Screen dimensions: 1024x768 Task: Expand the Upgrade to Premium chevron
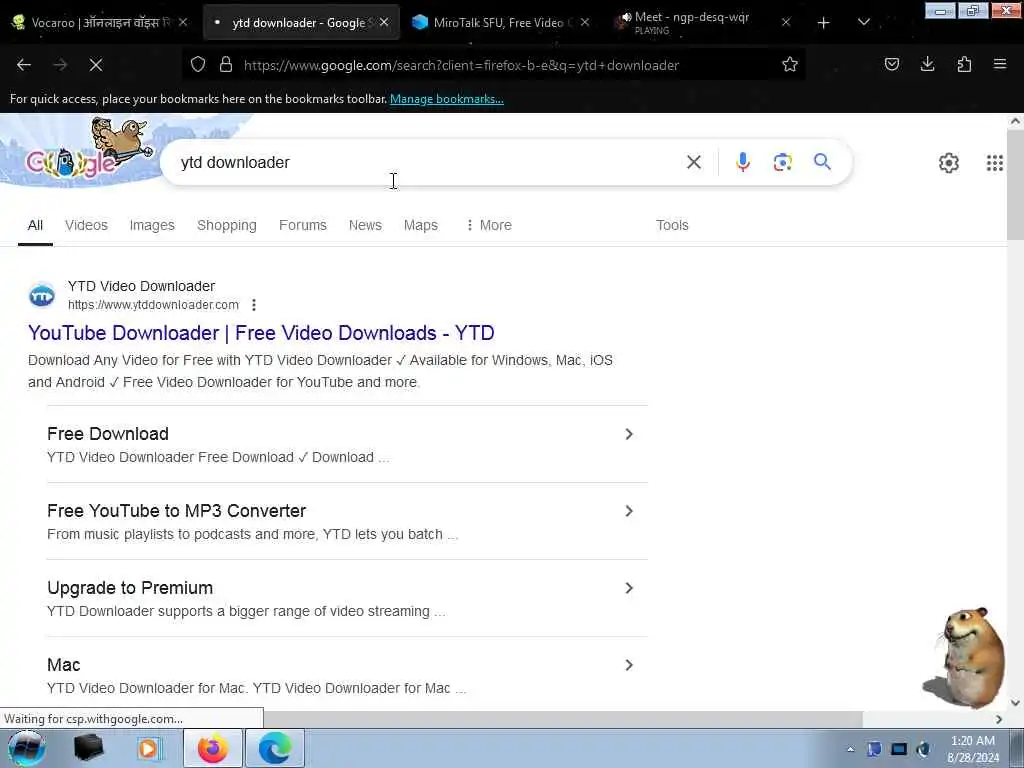(629, 588)
